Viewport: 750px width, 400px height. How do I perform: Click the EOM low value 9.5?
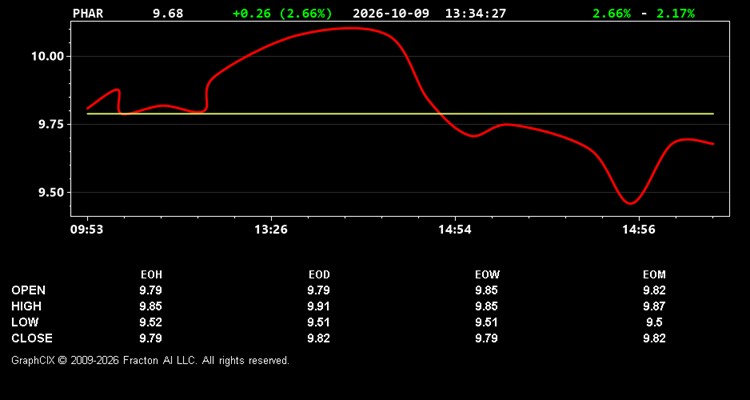pos(654,322)
